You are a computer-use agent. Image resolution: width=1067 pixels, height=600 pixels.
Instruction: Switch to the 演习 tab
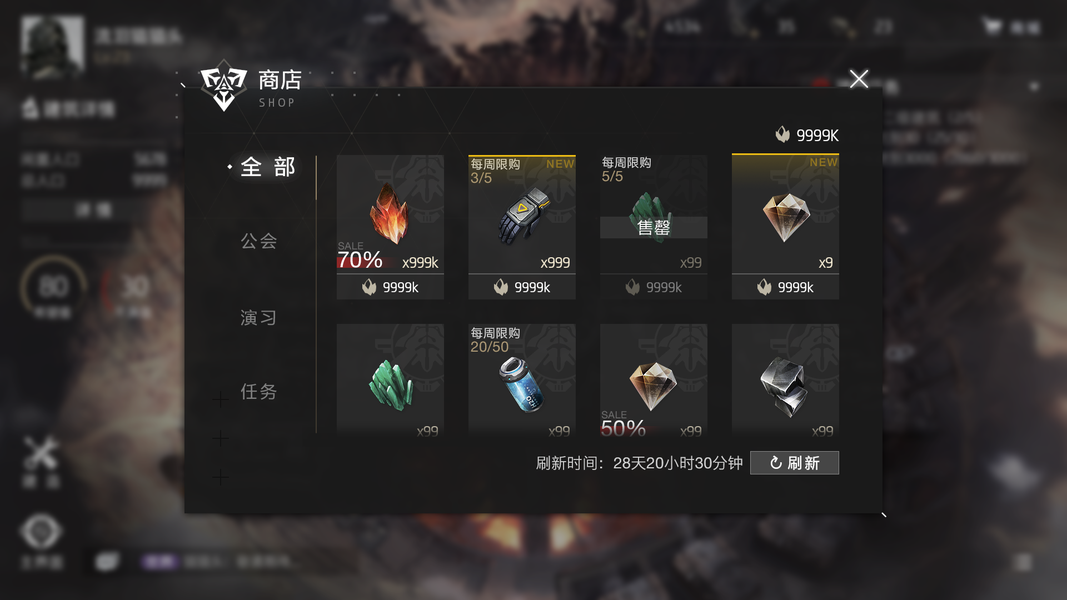tap(259, 318)
